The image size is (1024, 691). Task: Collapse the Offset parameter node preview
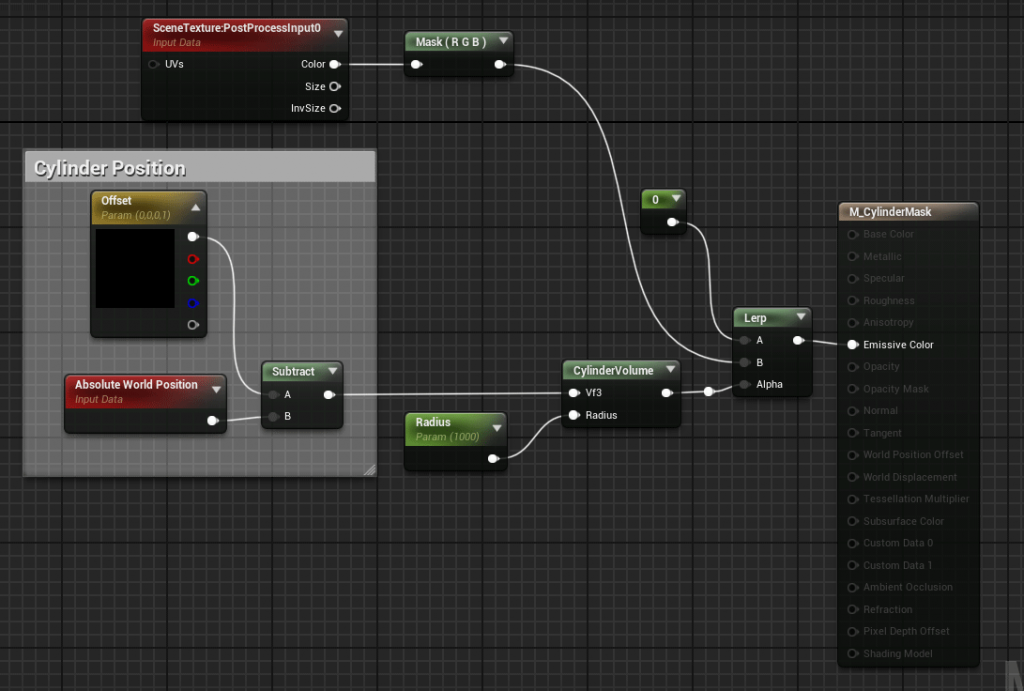coord(196,207)
